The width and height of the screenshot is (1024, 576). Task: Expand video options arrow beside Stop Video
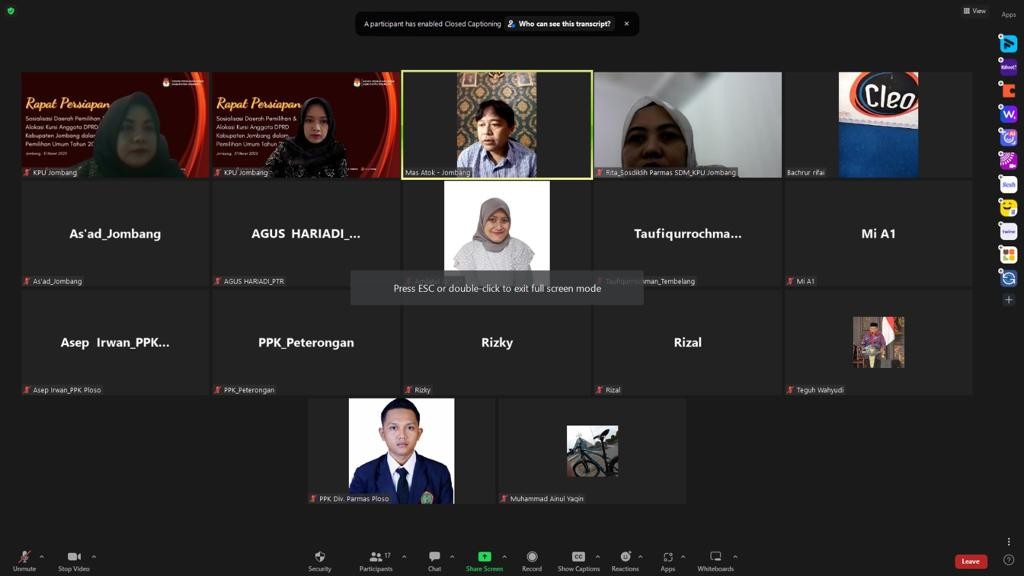click(x=94, y=557)
